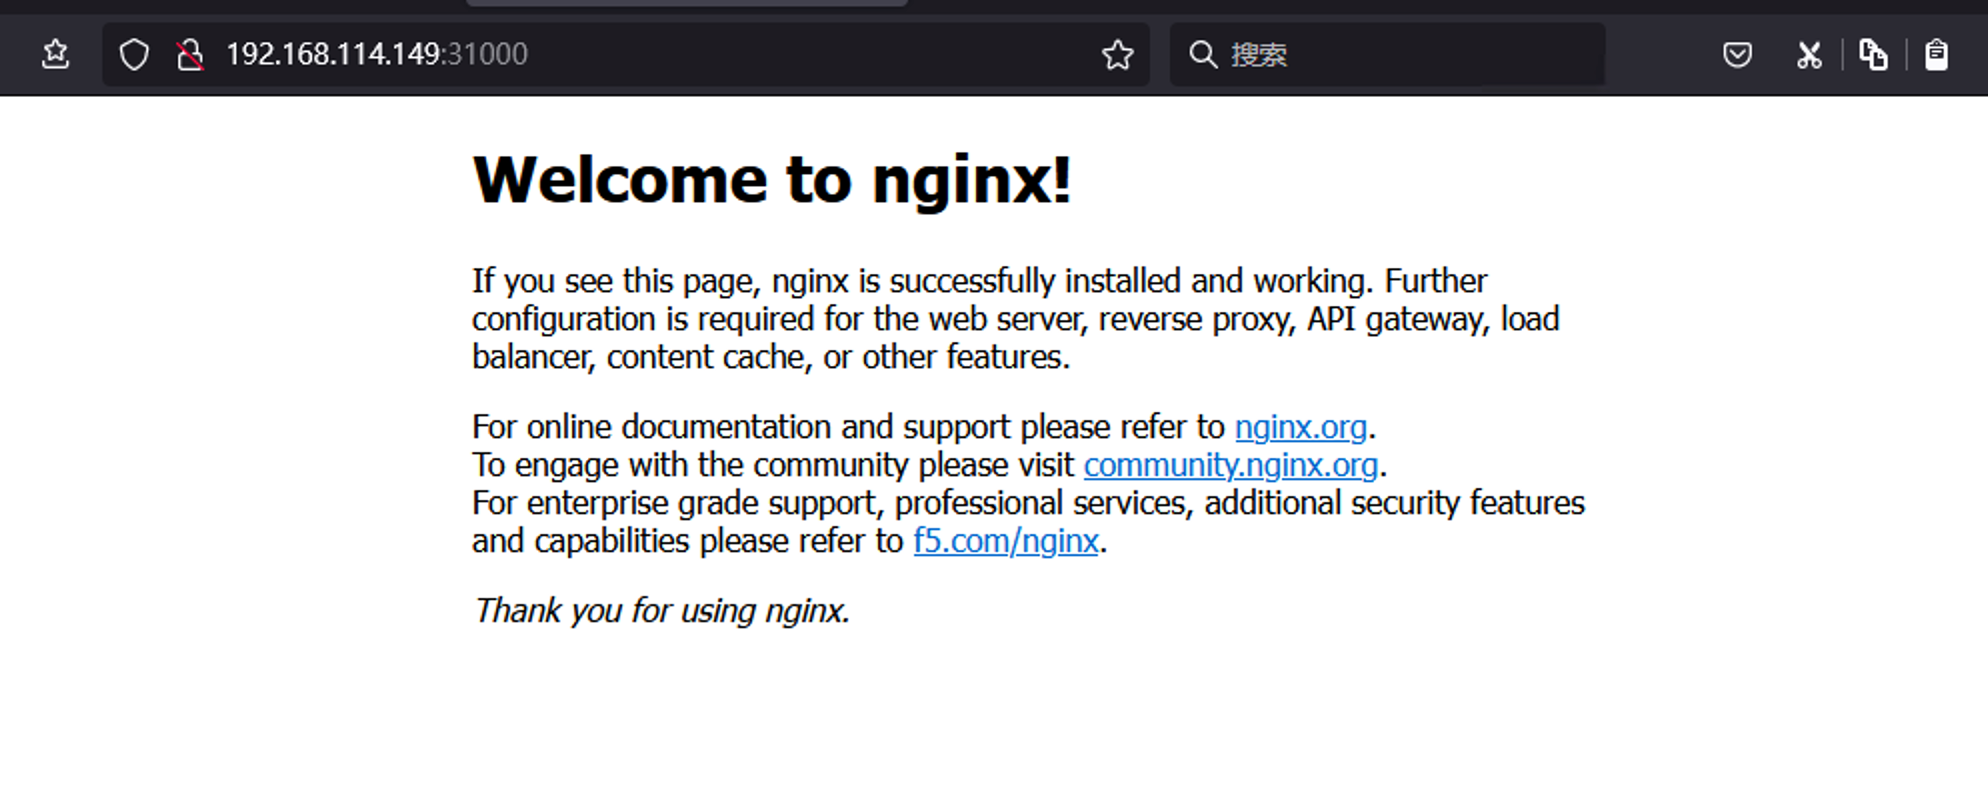Open the nginx.org documentation link
The width and height of the screenshot is (1988, 794).
pos(1300,427)
